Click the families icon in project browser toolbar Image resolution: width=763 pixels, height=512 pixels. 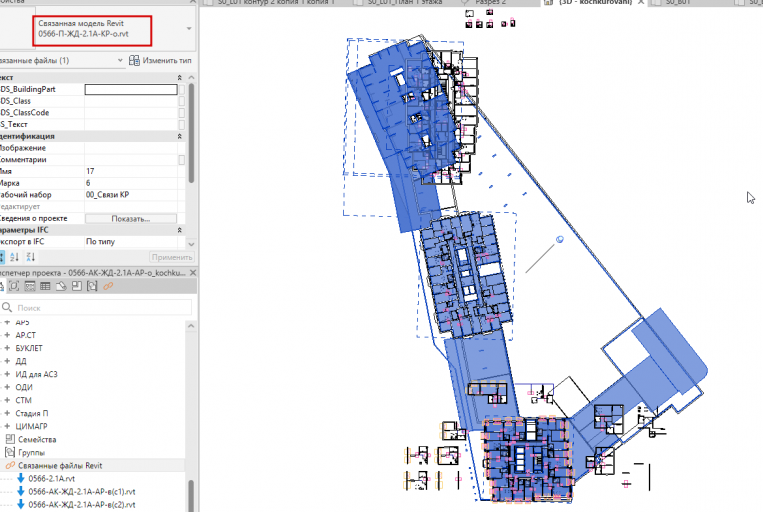pos(76,286)
